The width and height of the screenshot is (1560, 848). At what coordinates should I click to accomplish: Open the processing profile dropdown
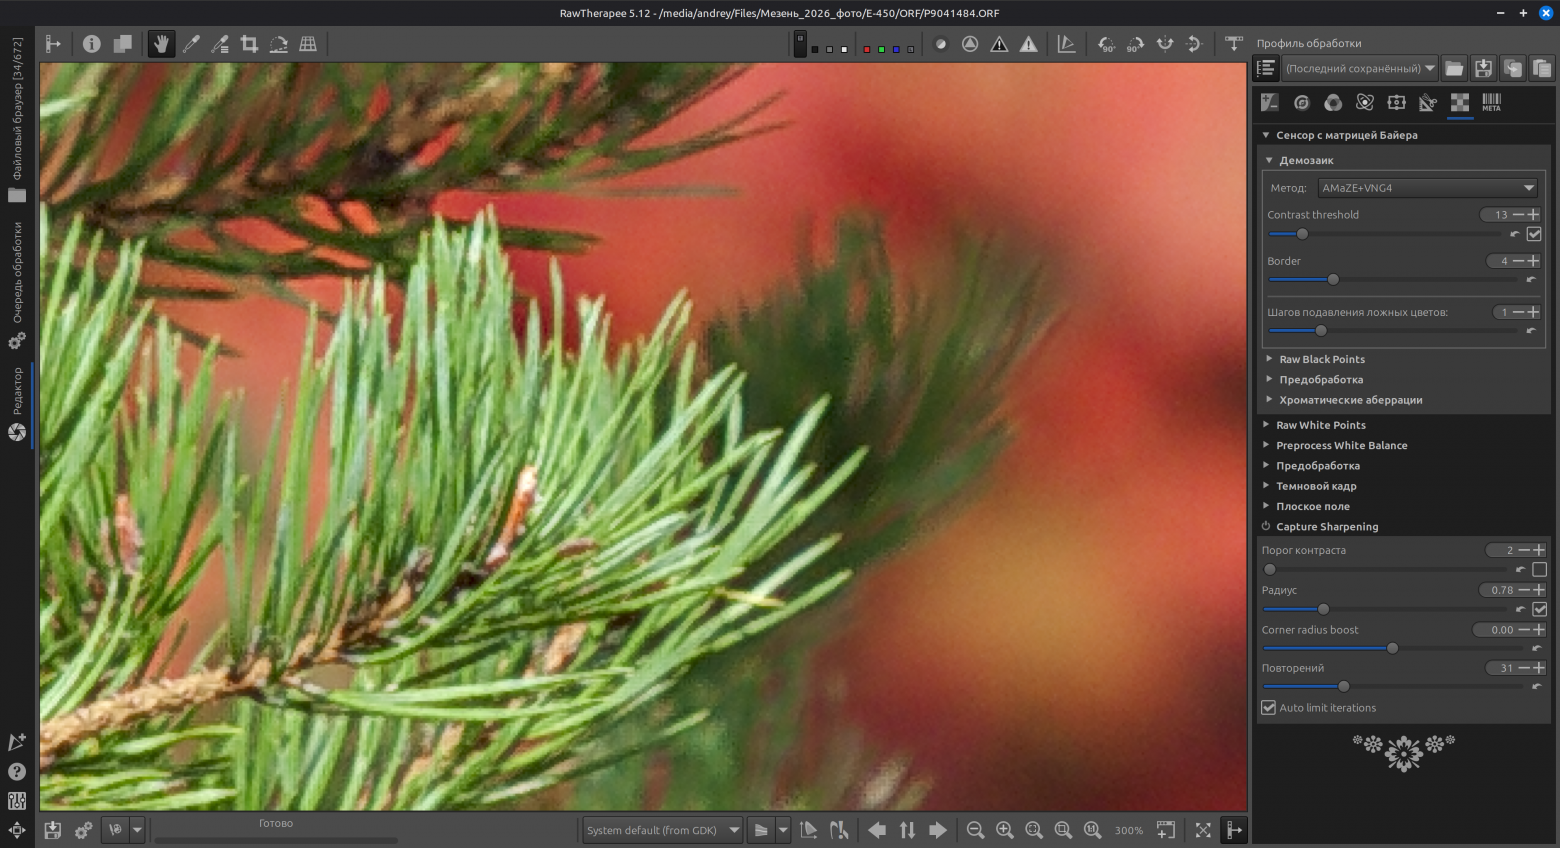[x=1360, y=68]
